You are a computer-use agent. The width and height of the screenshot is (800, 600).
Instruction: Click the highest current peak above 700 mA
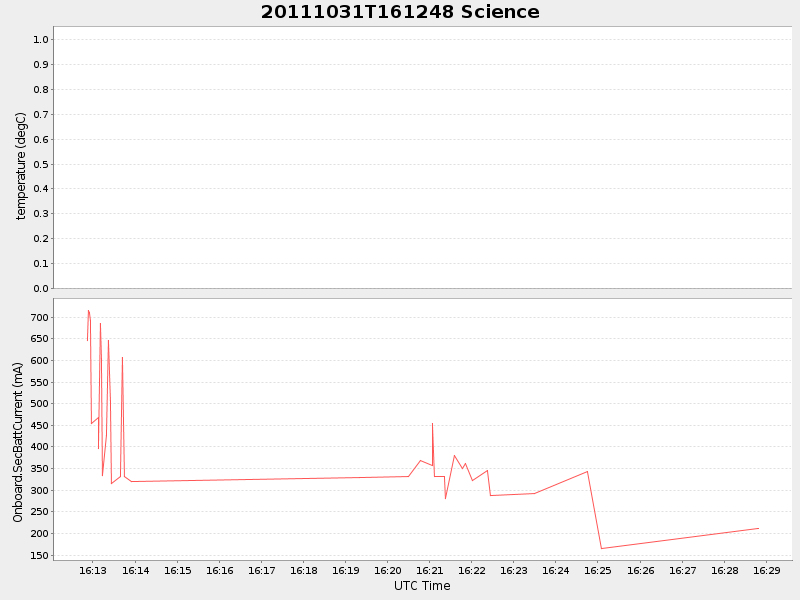click(88, 310)
